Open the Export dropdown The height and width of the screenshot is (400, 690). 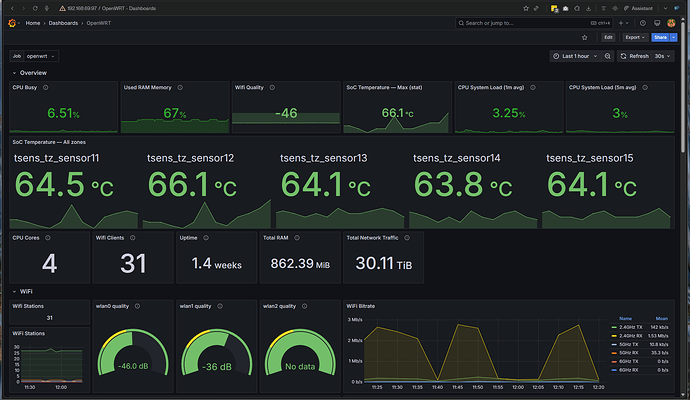point(635,37)
